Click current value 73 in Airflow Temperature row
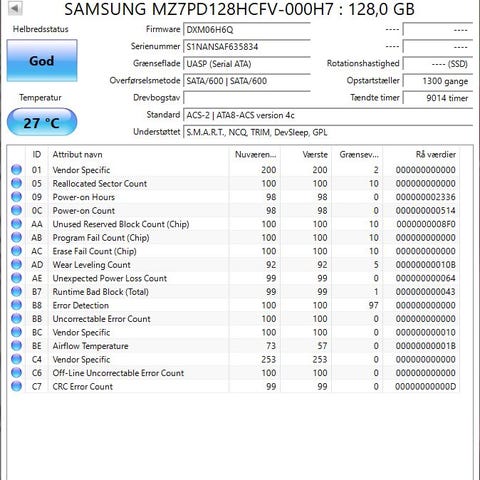Viewport: 480px width, 480px height. tap(271, 346)
